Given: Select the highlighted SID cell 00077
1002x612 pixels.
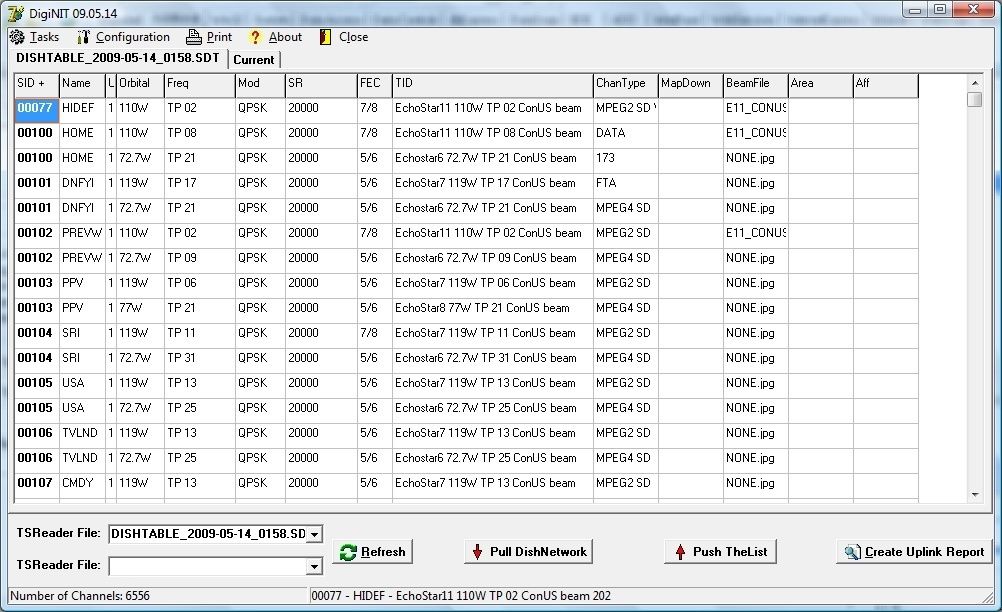Looking at the screenshot, I should (x=36, y=109).
